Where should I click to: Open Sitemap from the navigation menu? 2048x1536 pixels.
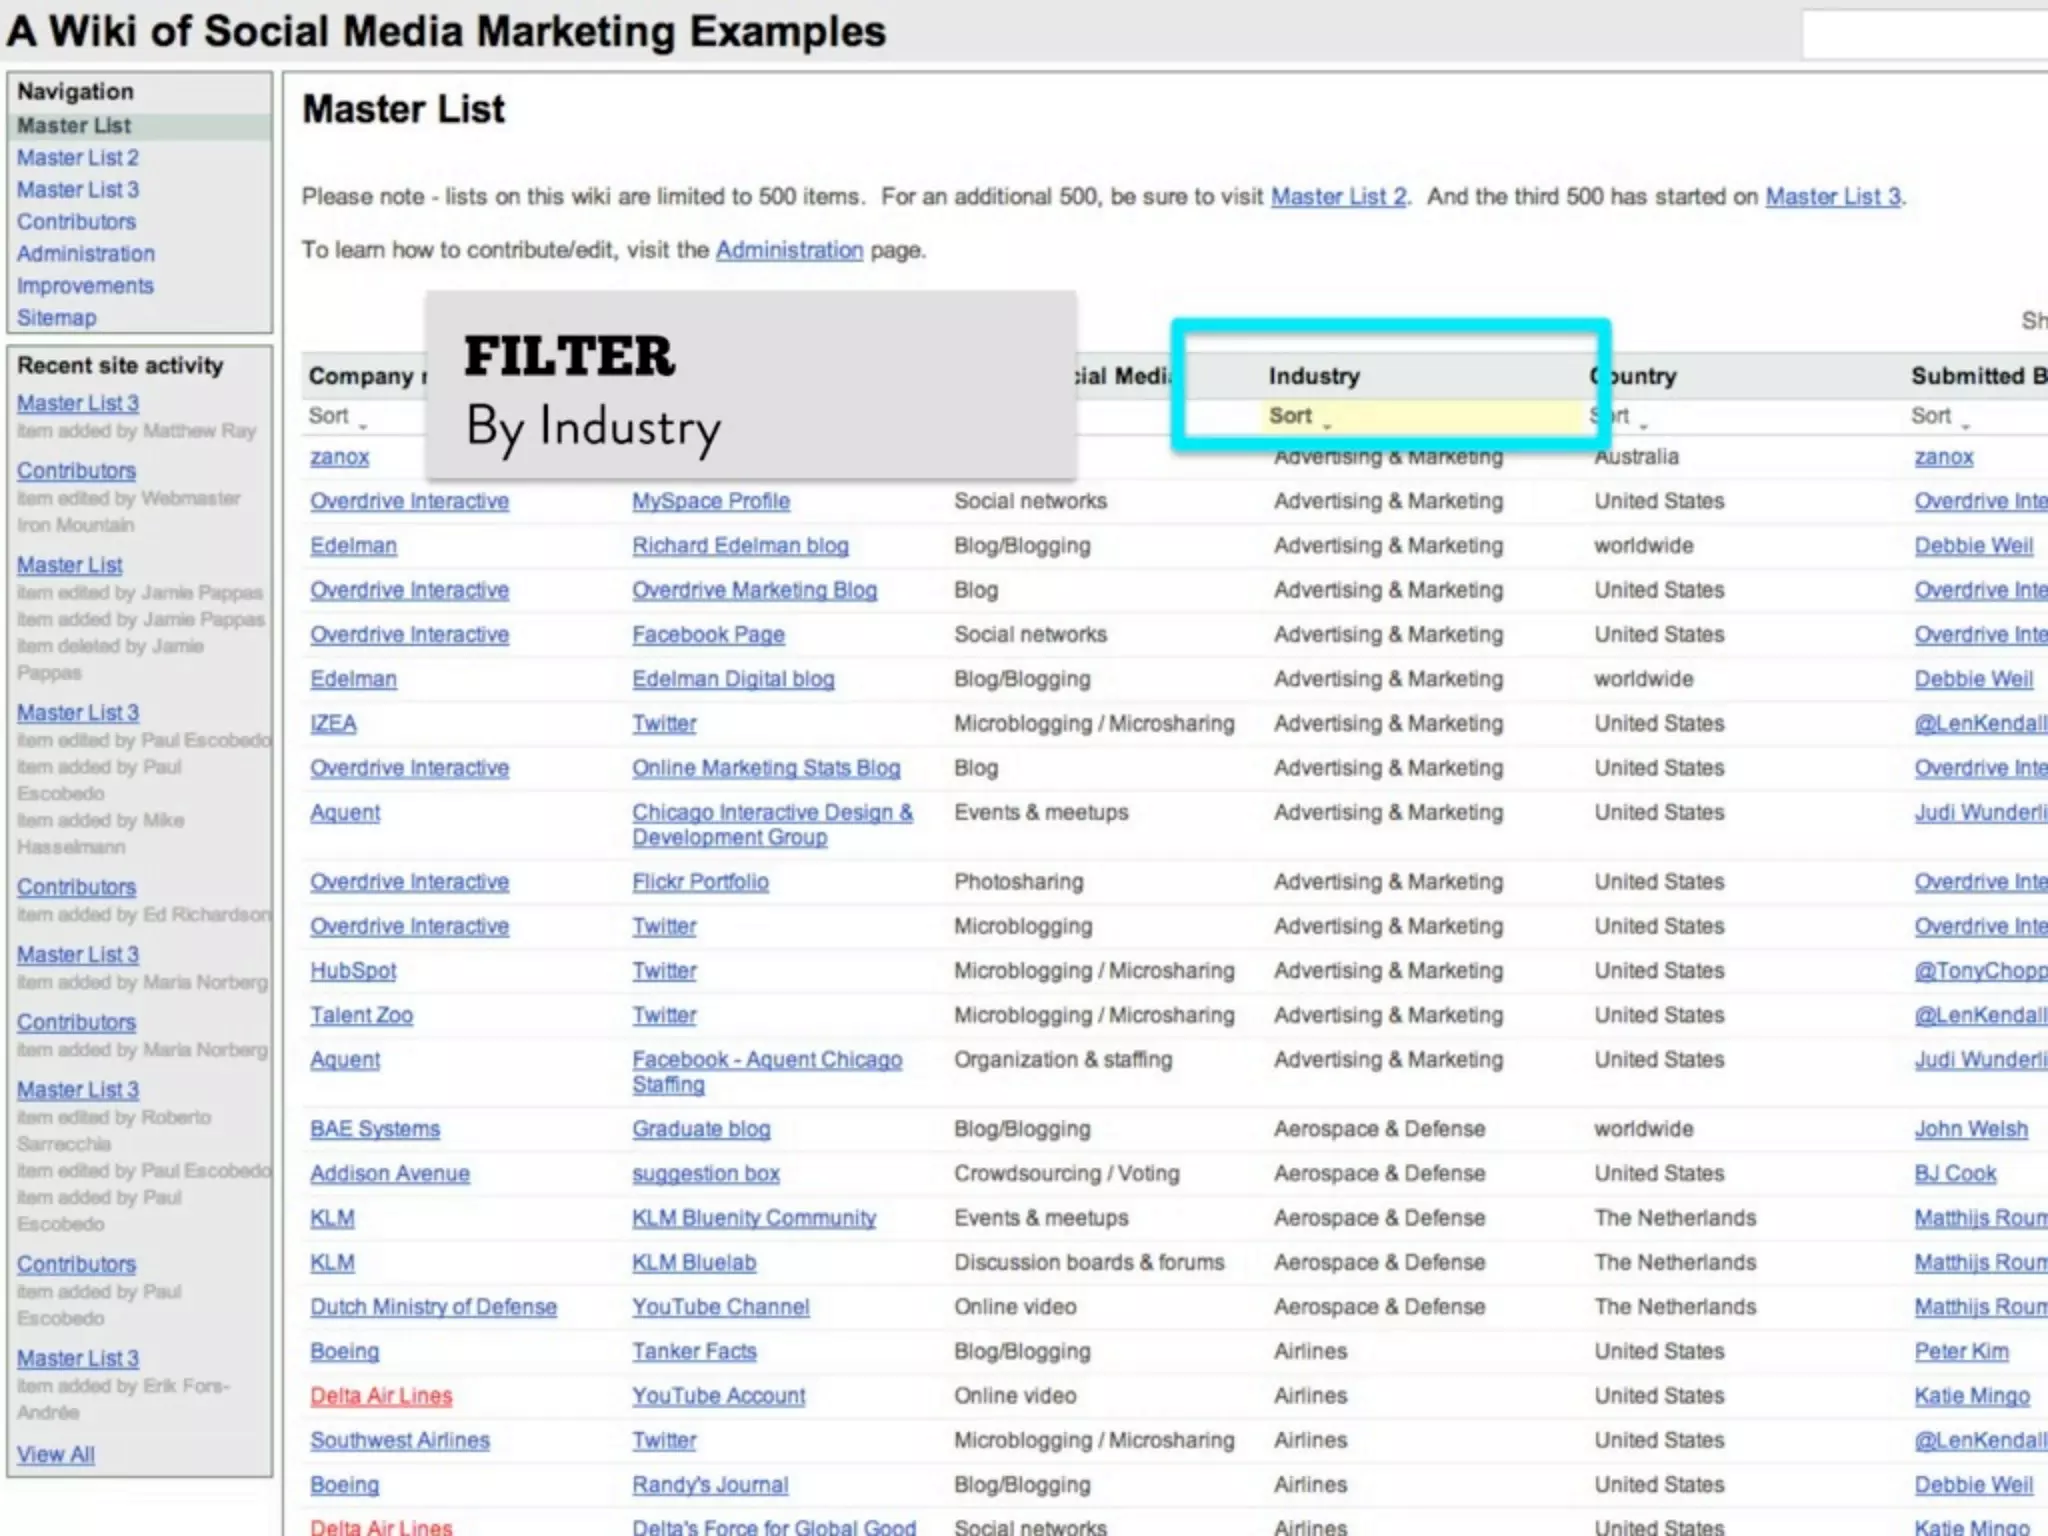coord(56,318)
